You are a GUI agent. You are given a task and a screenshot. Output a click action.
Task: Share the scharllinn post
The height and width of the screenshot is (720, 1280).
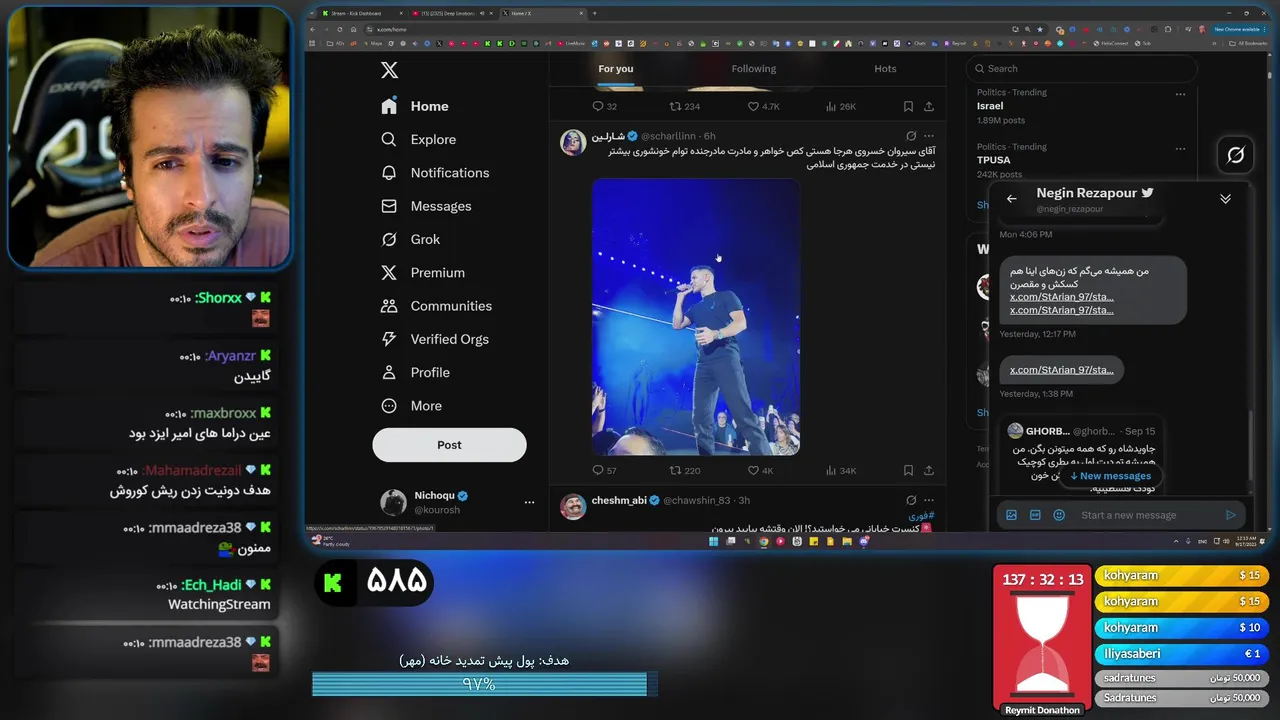click(929, 470)
